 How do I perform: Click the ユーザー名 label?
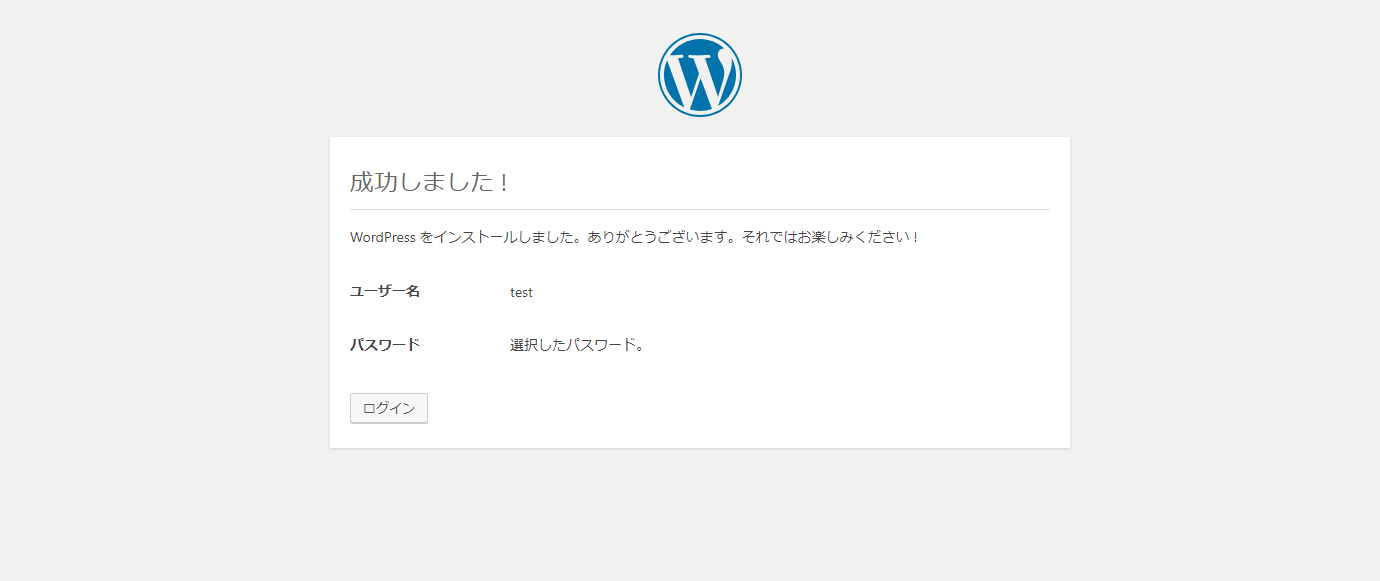(385, 291)
